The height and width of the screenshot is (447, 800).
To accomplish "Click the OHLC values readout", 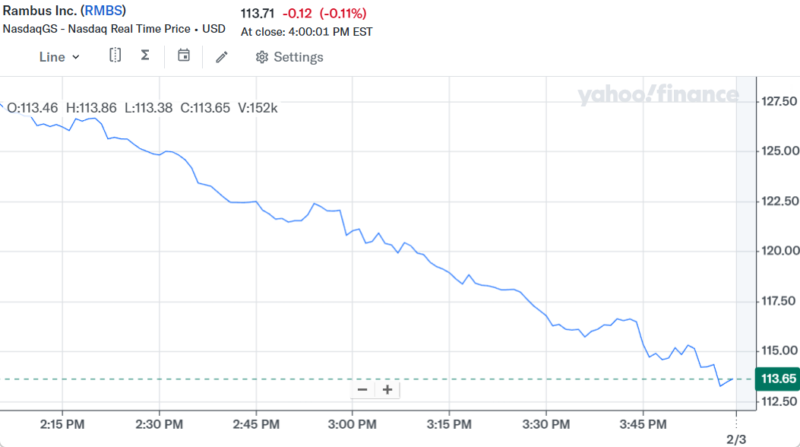I will point(143,107).
